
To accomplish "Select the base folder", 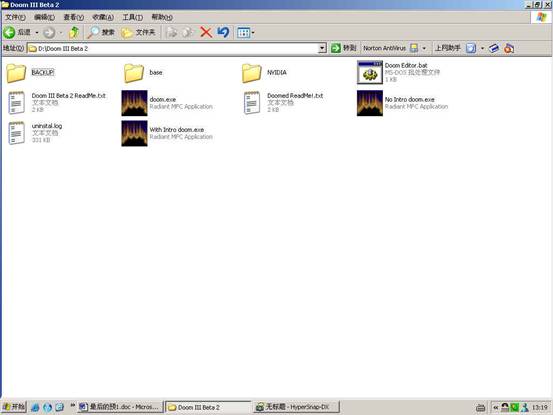I will (143, 73).
